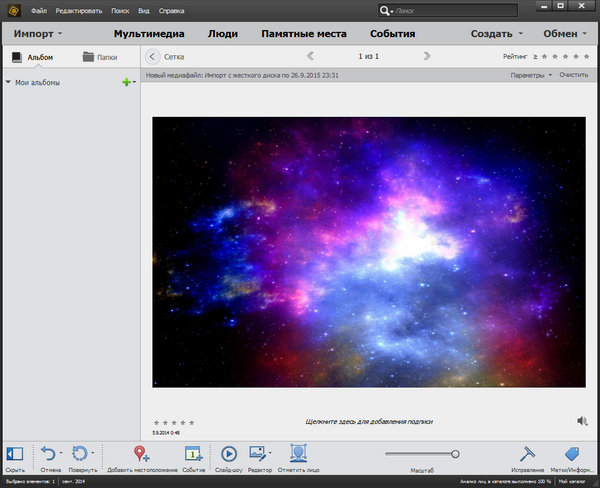Go back to Сетка grid view
The image size is (600, 488).
click(x=153, y=57)
